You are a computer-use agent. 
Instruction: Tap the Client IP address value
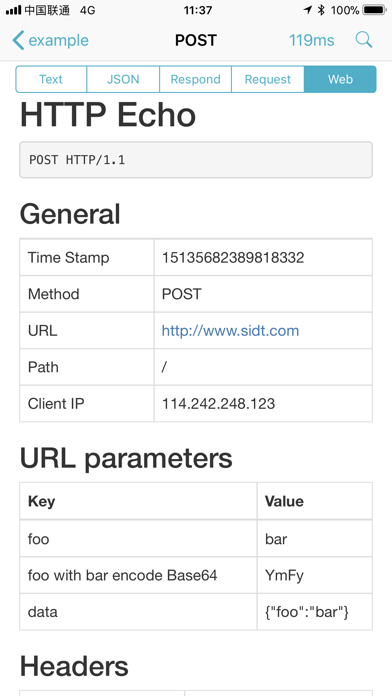tap(218, 403)
